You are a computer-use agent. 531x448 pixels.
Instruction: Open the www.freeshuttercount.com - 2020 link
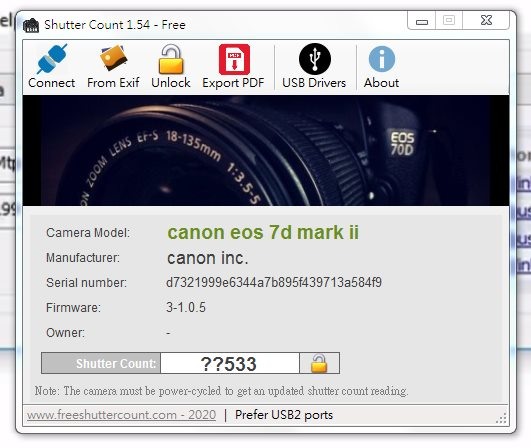[122, 415]
